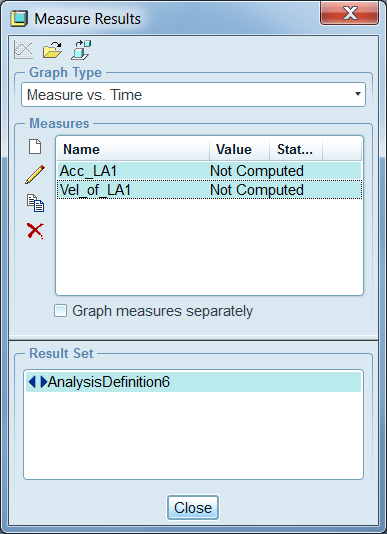Select the Acc_LA1 measure row
This screenshot has width=387, height=534.
[209, 171]
